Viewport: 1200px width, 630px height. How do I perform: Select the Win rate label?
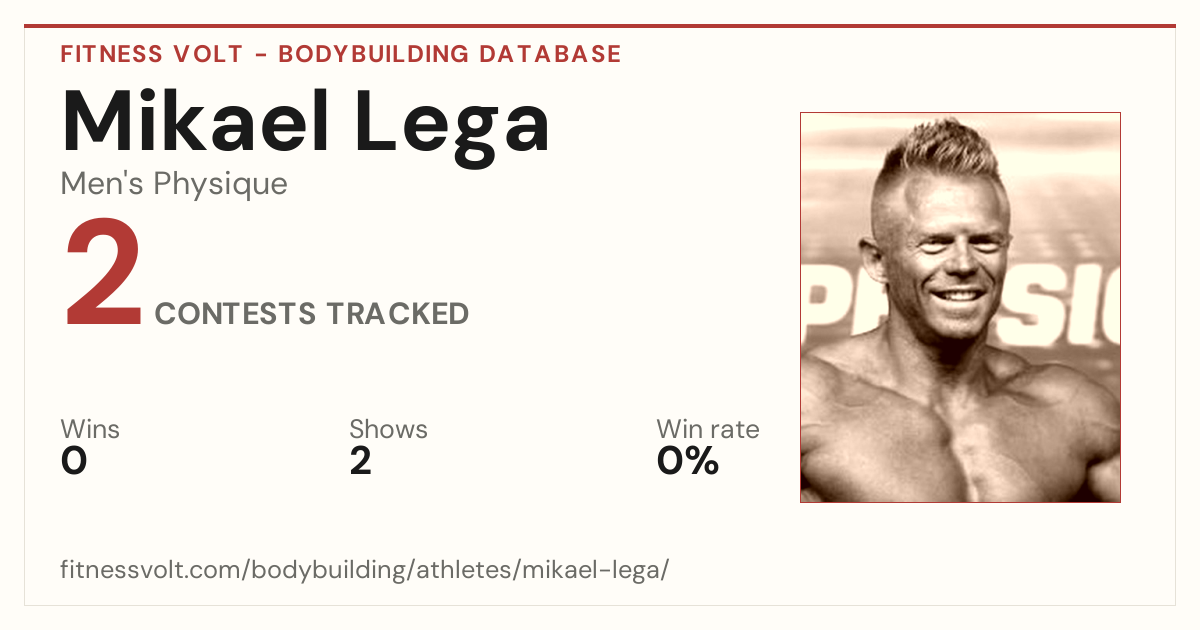pyautogui.click(x=708, y=429)
